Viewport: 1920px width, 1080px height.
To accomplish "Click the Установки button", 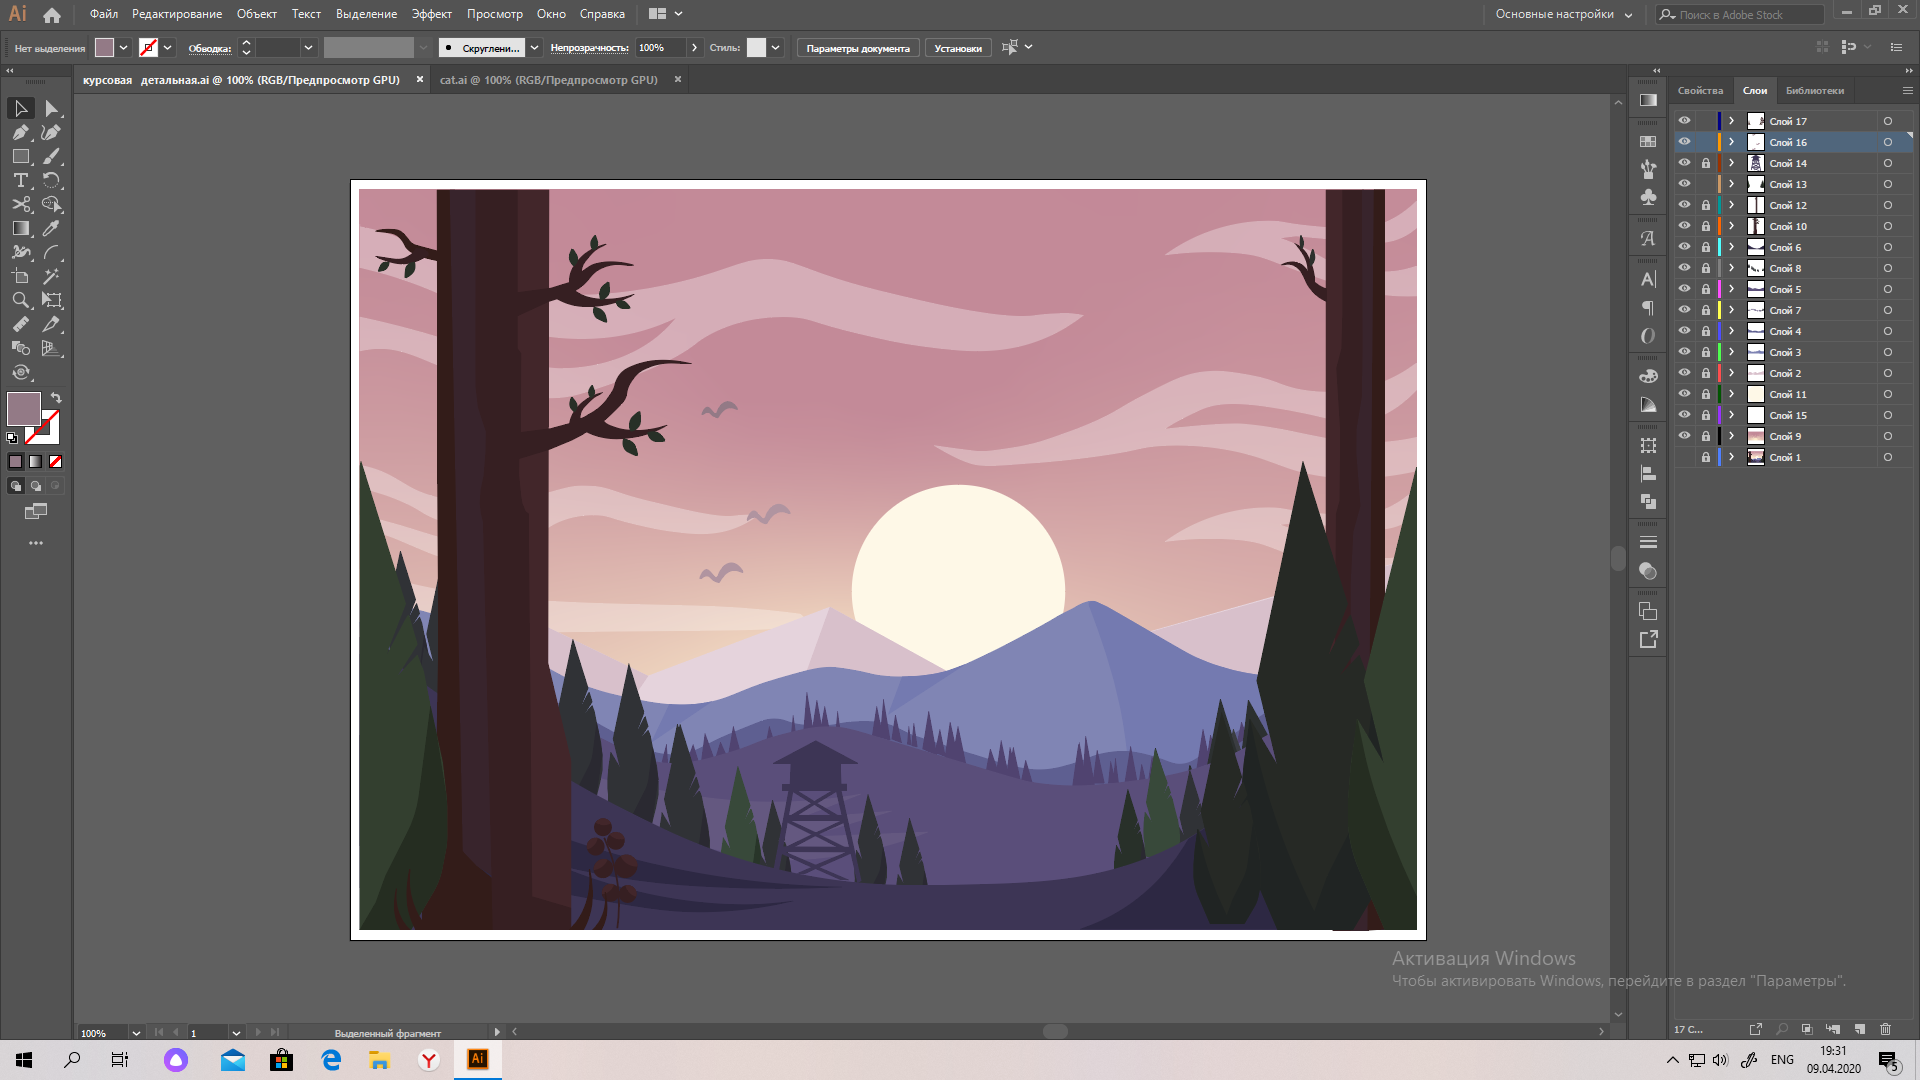I will click(957, 48).
